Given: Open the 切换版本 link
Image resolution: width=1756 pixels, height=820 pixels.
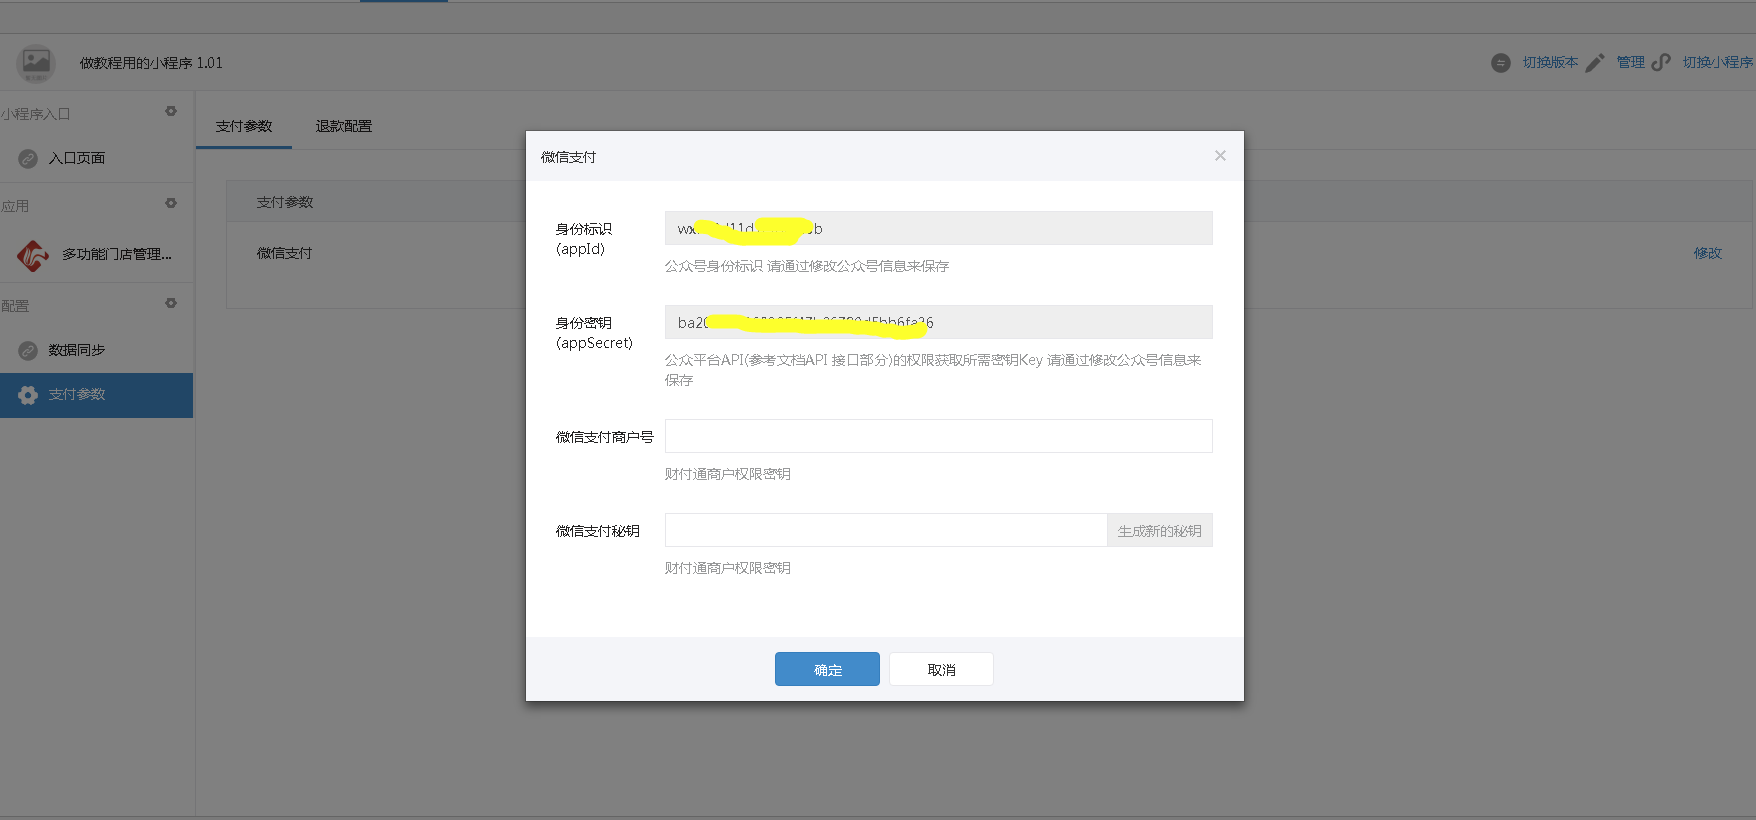Looking at the screenshot, I should [1550, 62].
